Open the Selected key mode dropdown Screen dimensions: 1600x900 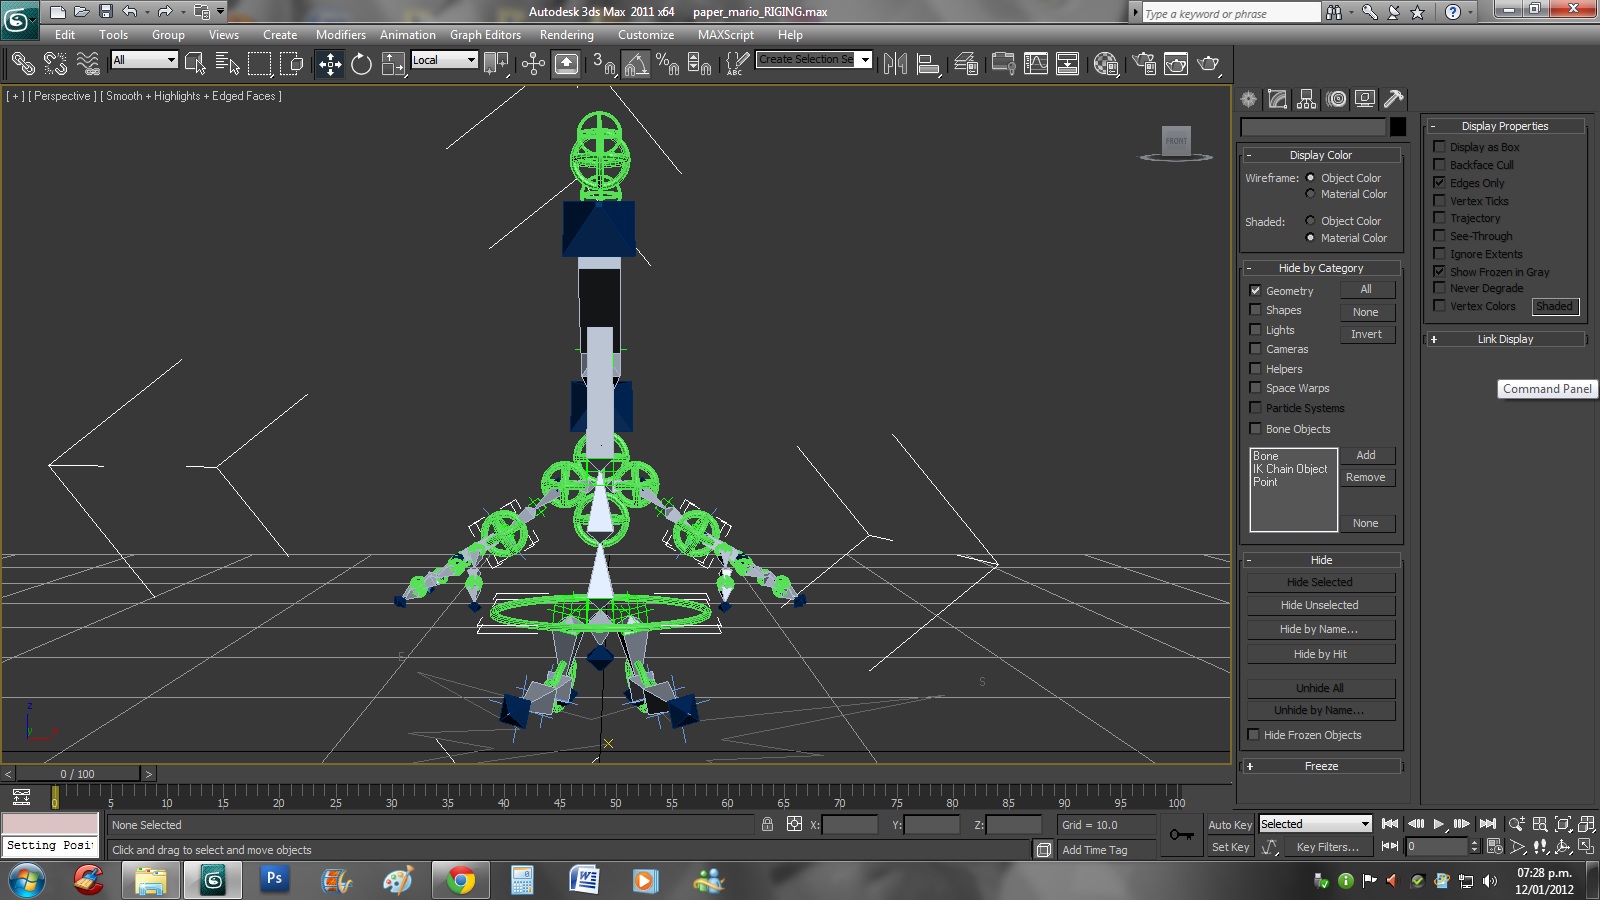(1315, 824)
